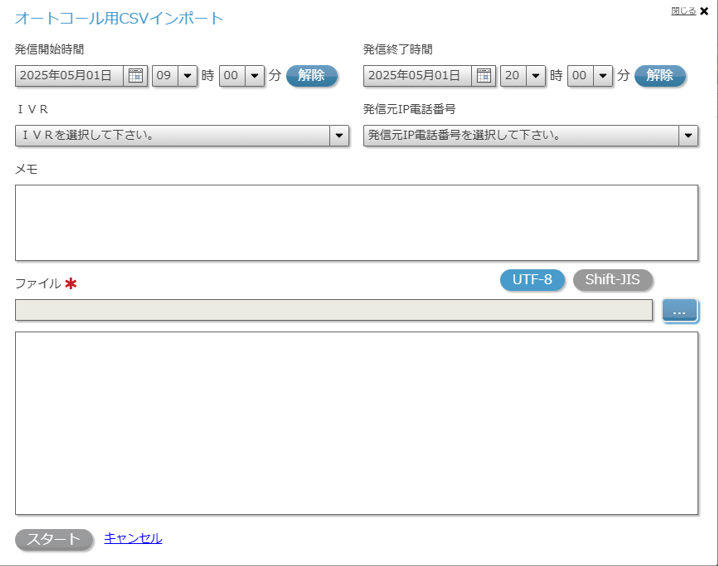Click the スタート button
Viewport: 718px width, 566px height.
pos(54,539)
